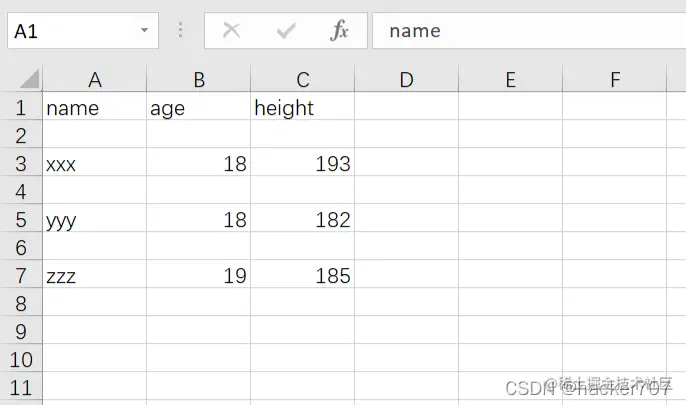This screenshot has height=405, width=686.
Task: Select row 5 header
Action: [x=21, y=220]
